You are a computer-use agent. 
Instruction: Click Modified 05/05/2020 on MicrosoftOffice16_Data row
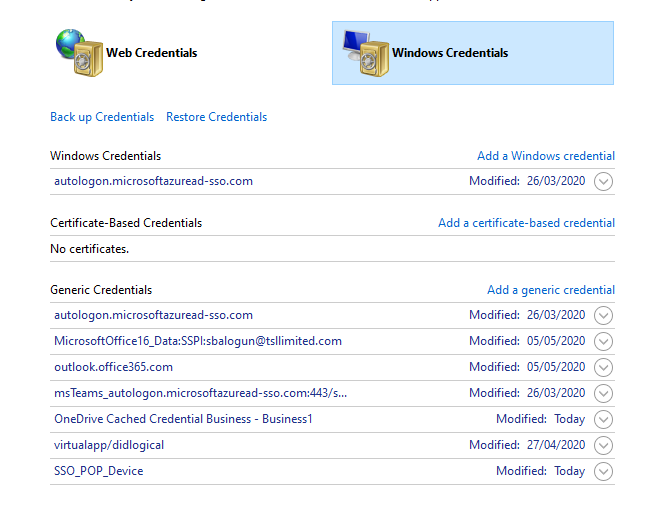click(527, 341)
